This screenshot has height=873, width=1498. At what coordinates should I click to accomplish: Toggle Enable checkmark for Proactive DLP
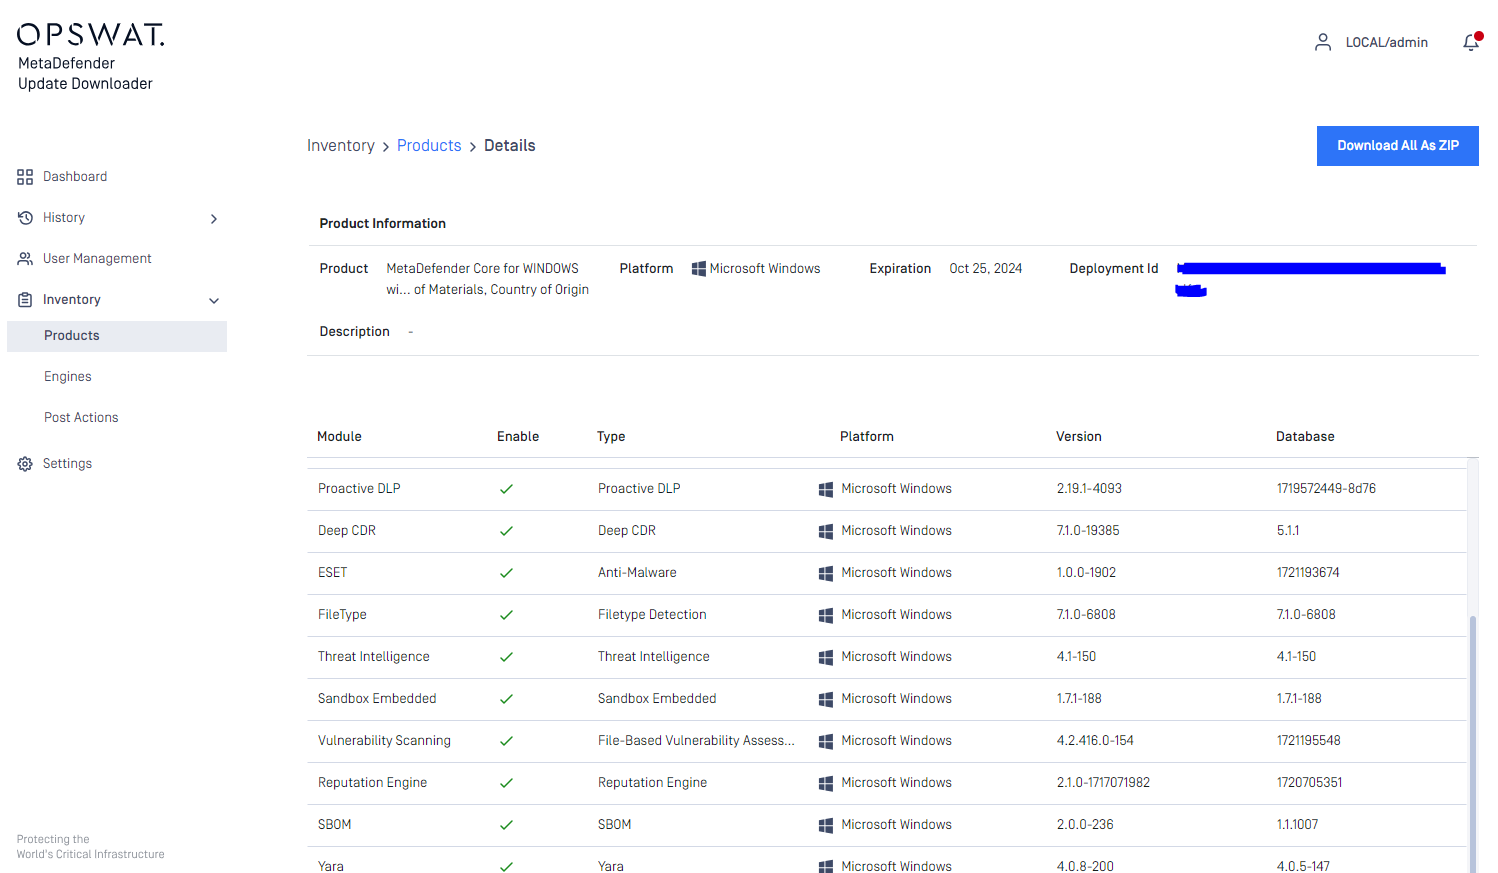506,489
